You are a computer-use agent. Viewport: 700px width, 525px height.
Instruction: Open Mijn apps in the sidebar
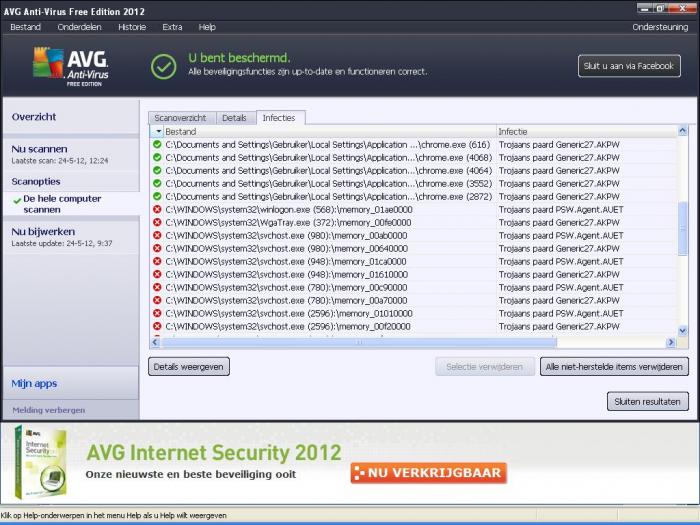[34, 383]
